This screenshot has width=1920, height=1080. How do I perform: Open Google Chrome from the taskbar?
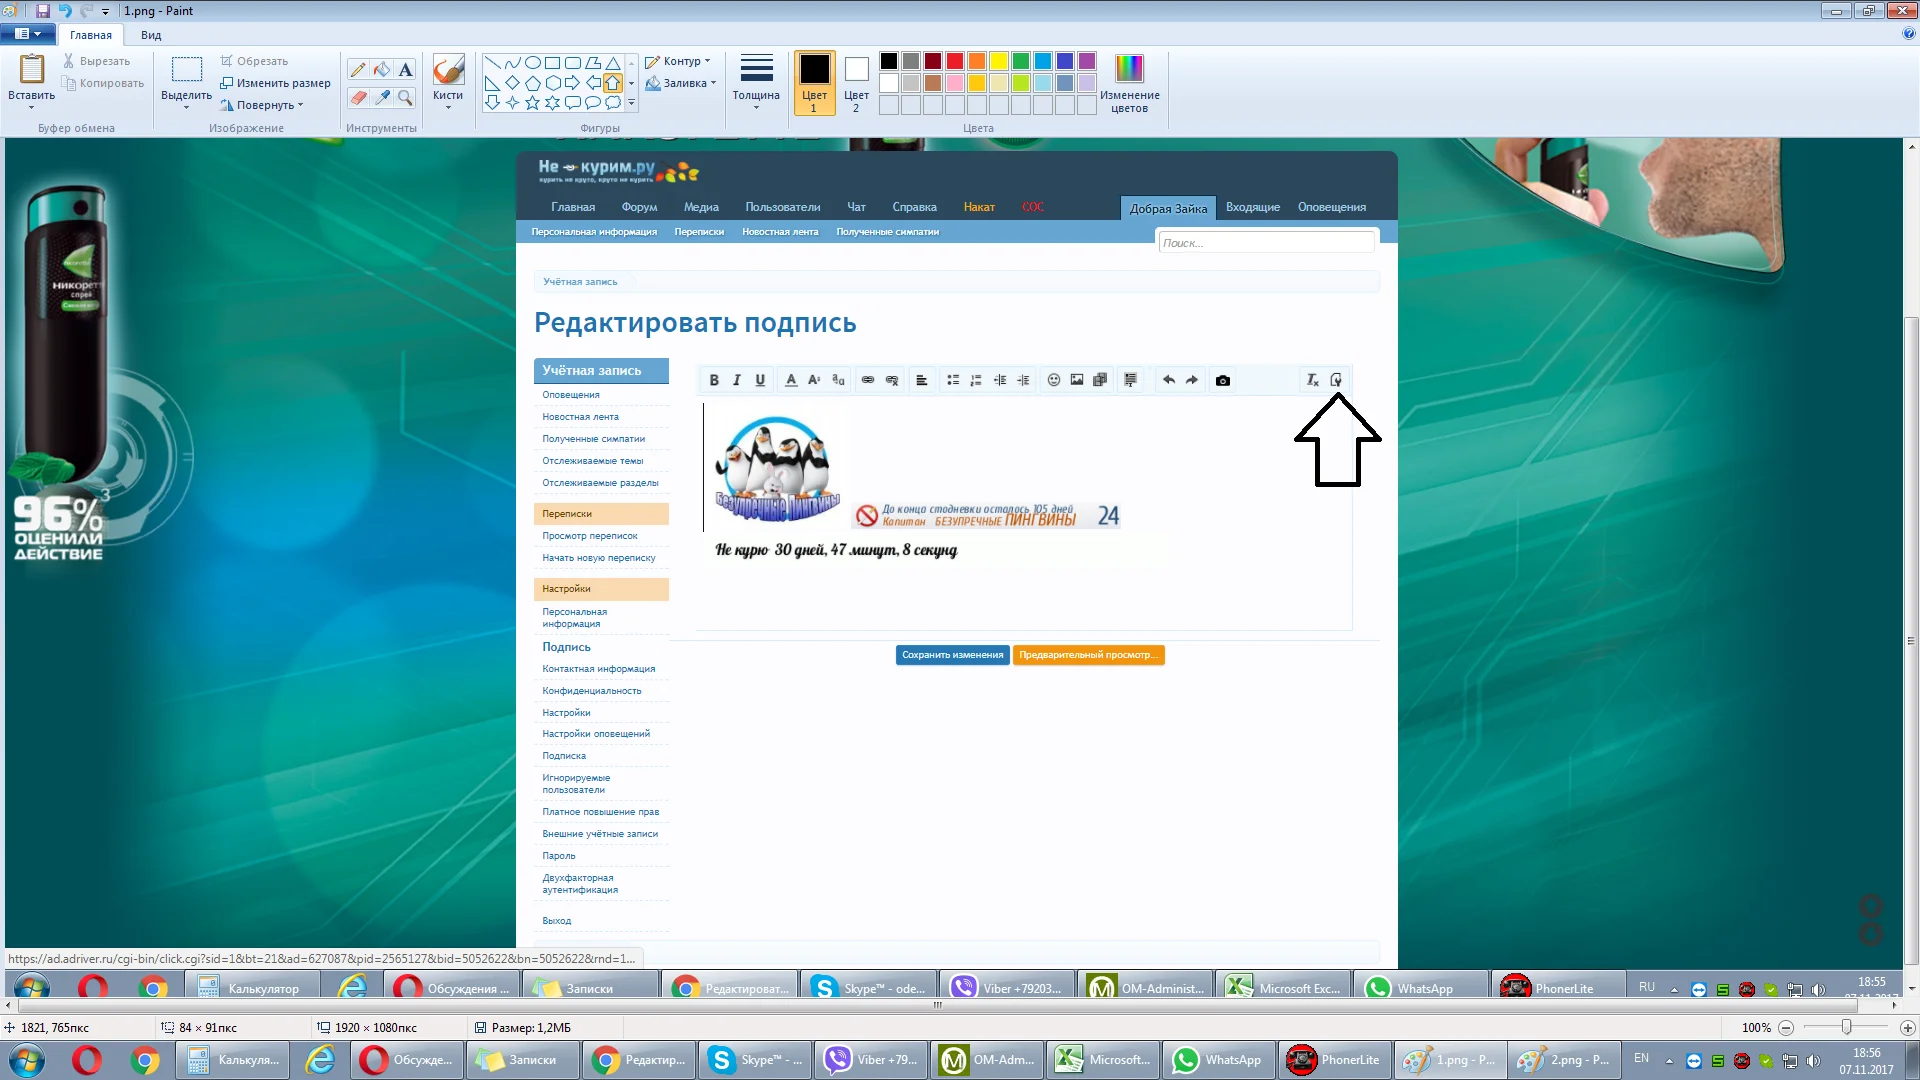tap(145, 1060)
